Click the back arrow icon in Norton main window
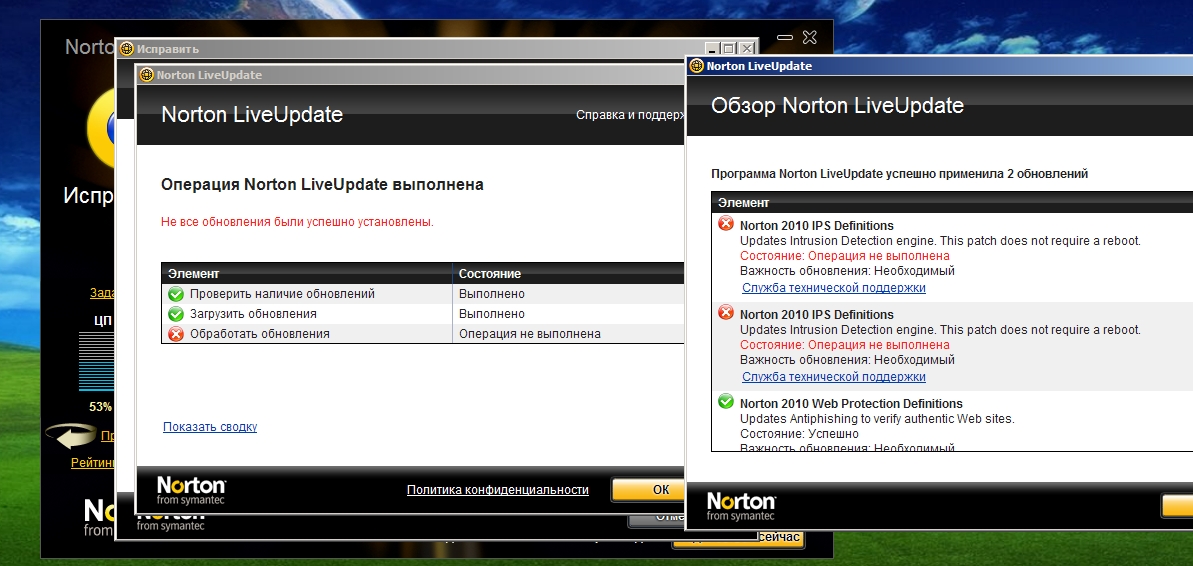Image resolution: width=1193 pixels, height=566 pixels. [72, 436]
